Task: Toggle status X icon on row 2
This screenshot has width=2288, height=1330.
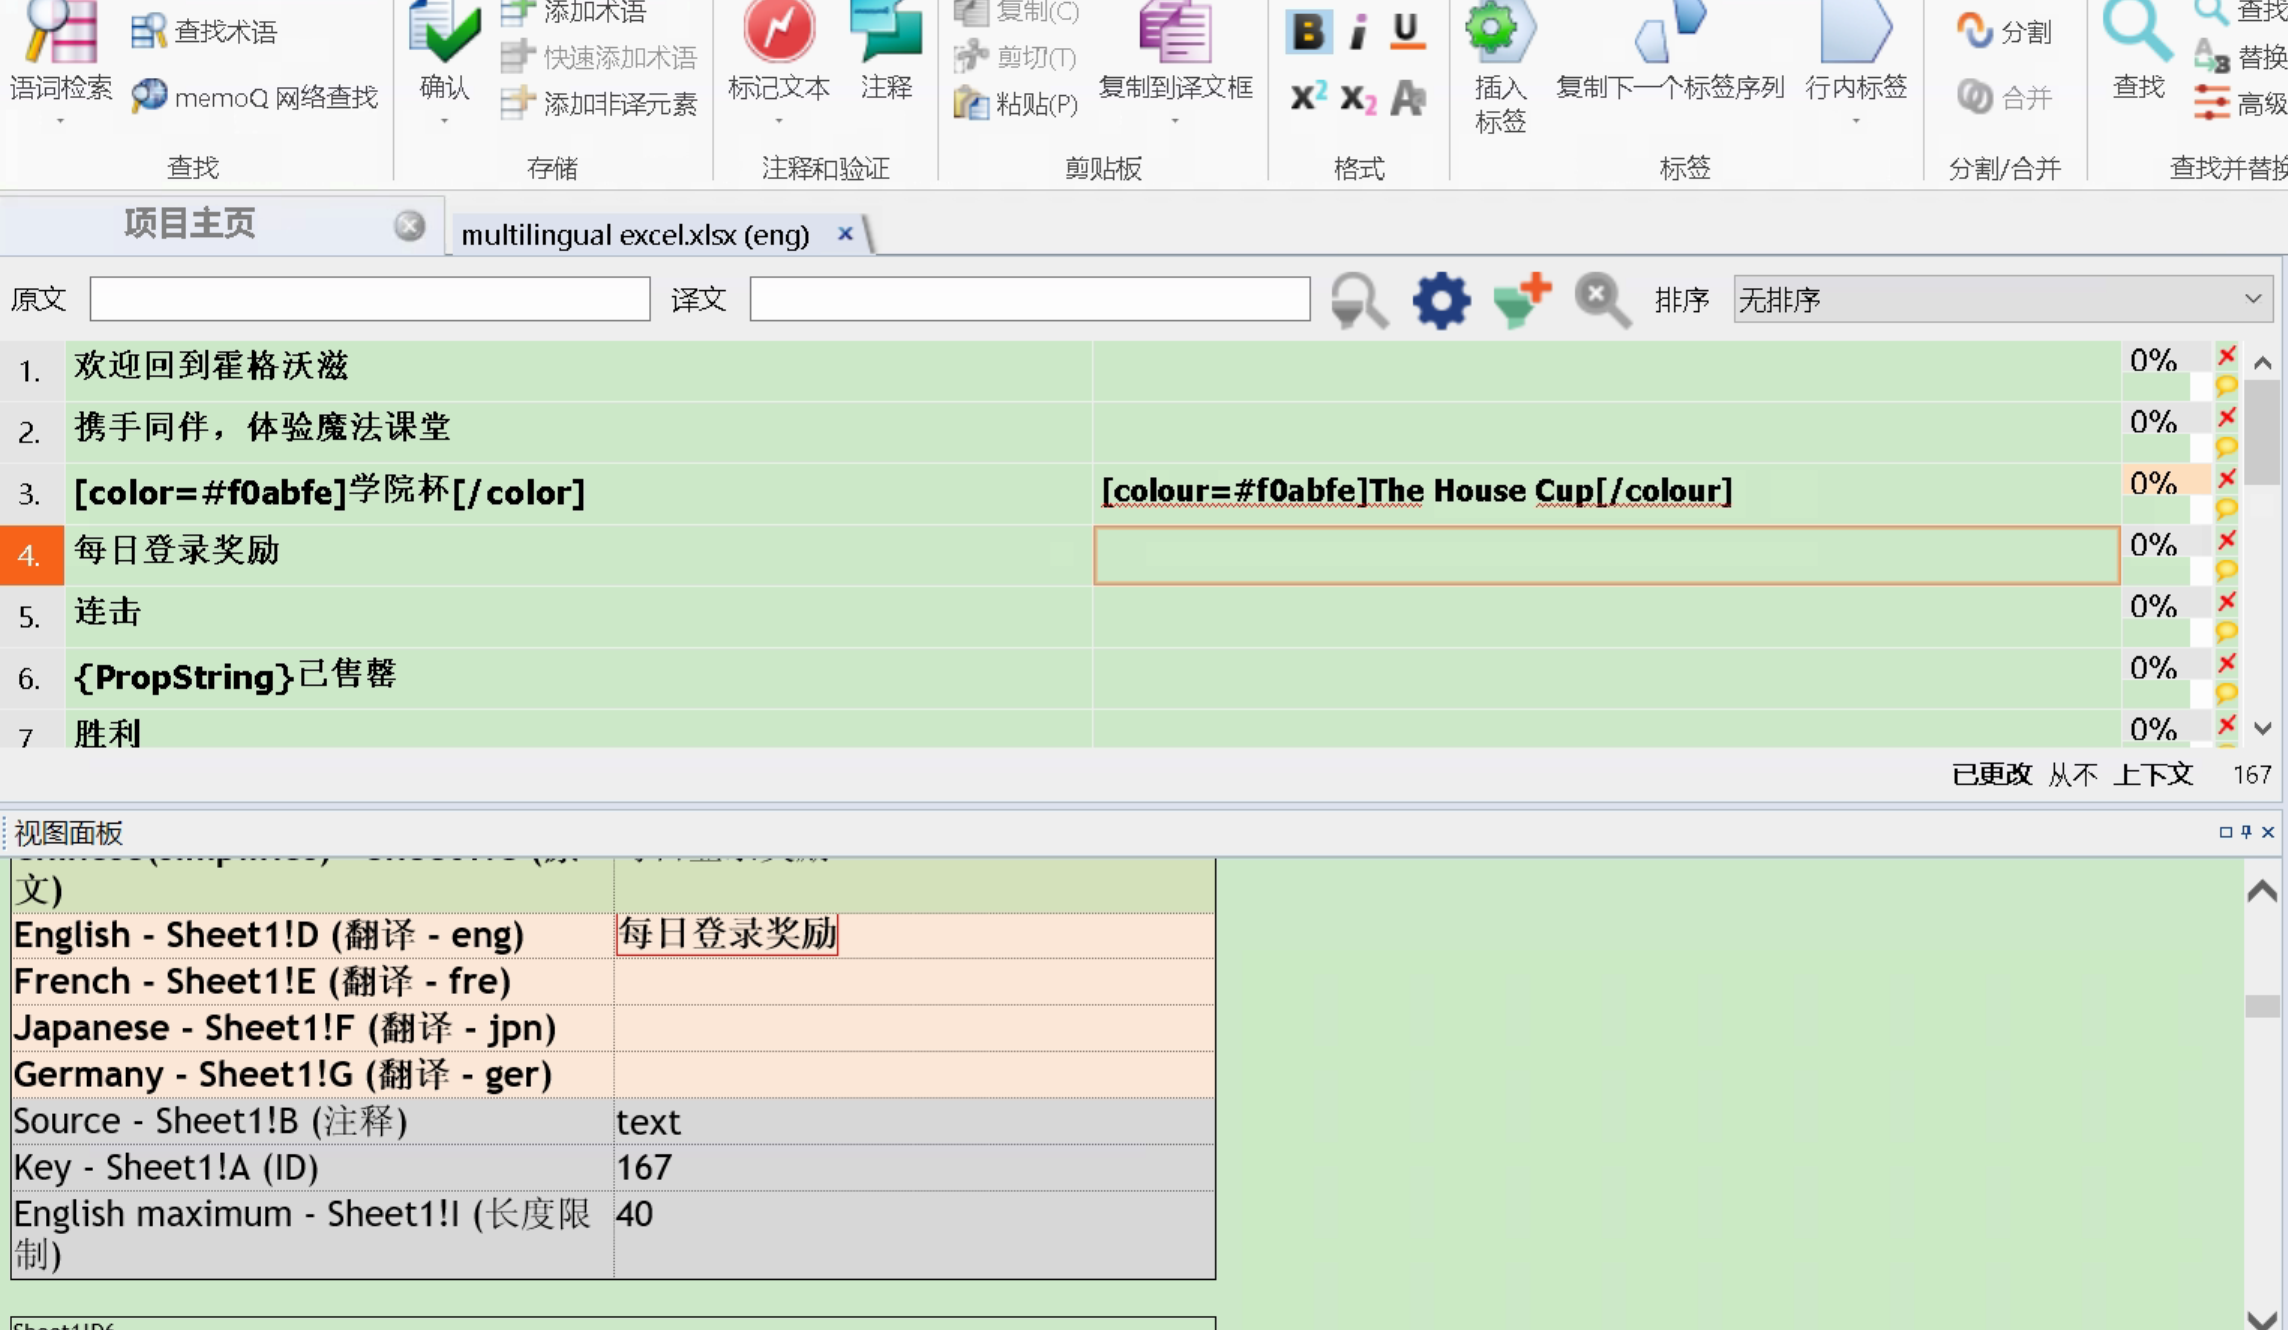Action: [2226, 417]
